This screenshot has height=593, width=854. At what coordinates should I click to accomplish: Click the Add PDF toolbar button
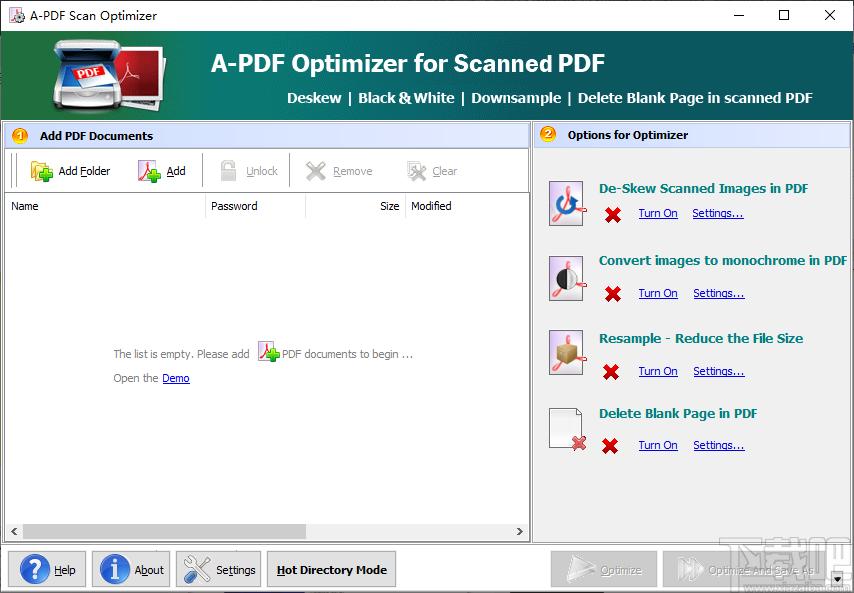[162, 171]
